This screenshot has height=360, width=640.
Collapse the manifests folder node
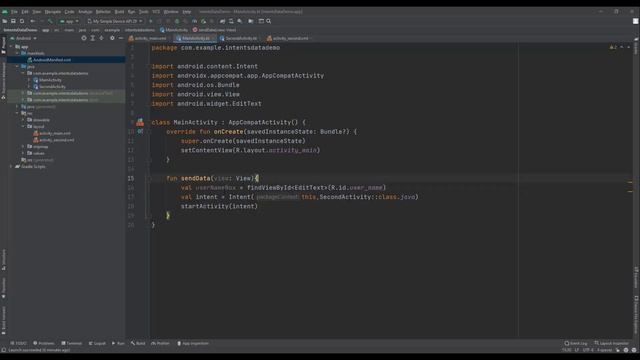pyautogui.click(x=17, y=53)
